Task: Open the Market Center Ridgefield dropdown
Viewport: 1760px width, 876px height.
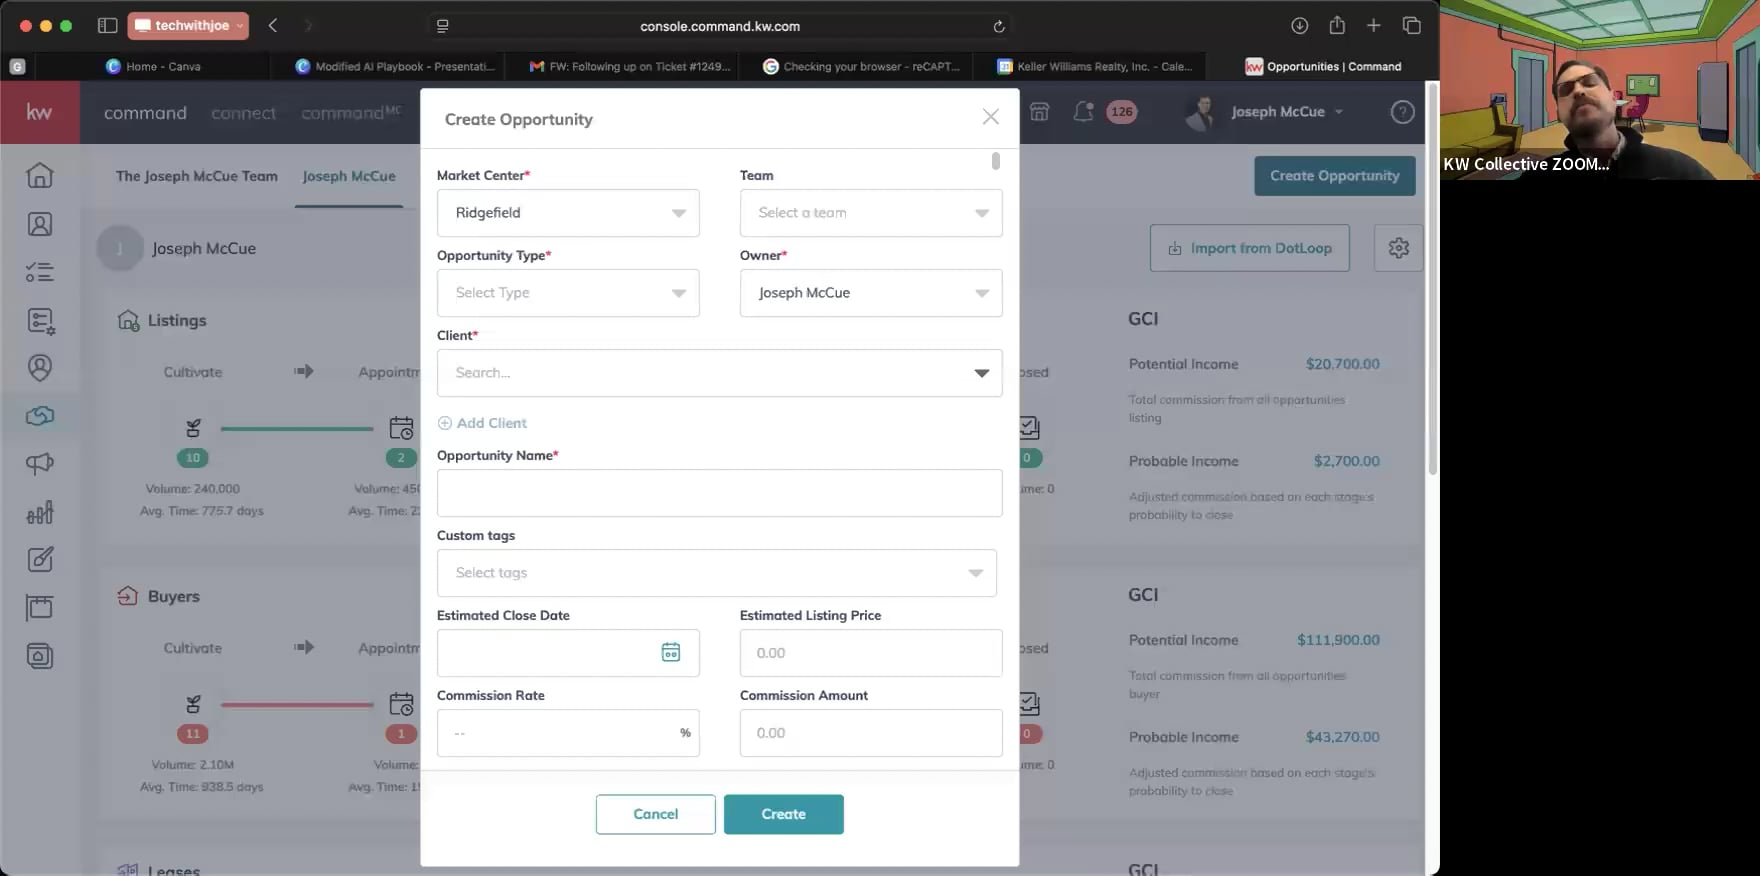Action: pyautogui.click(x=568, y=213)
